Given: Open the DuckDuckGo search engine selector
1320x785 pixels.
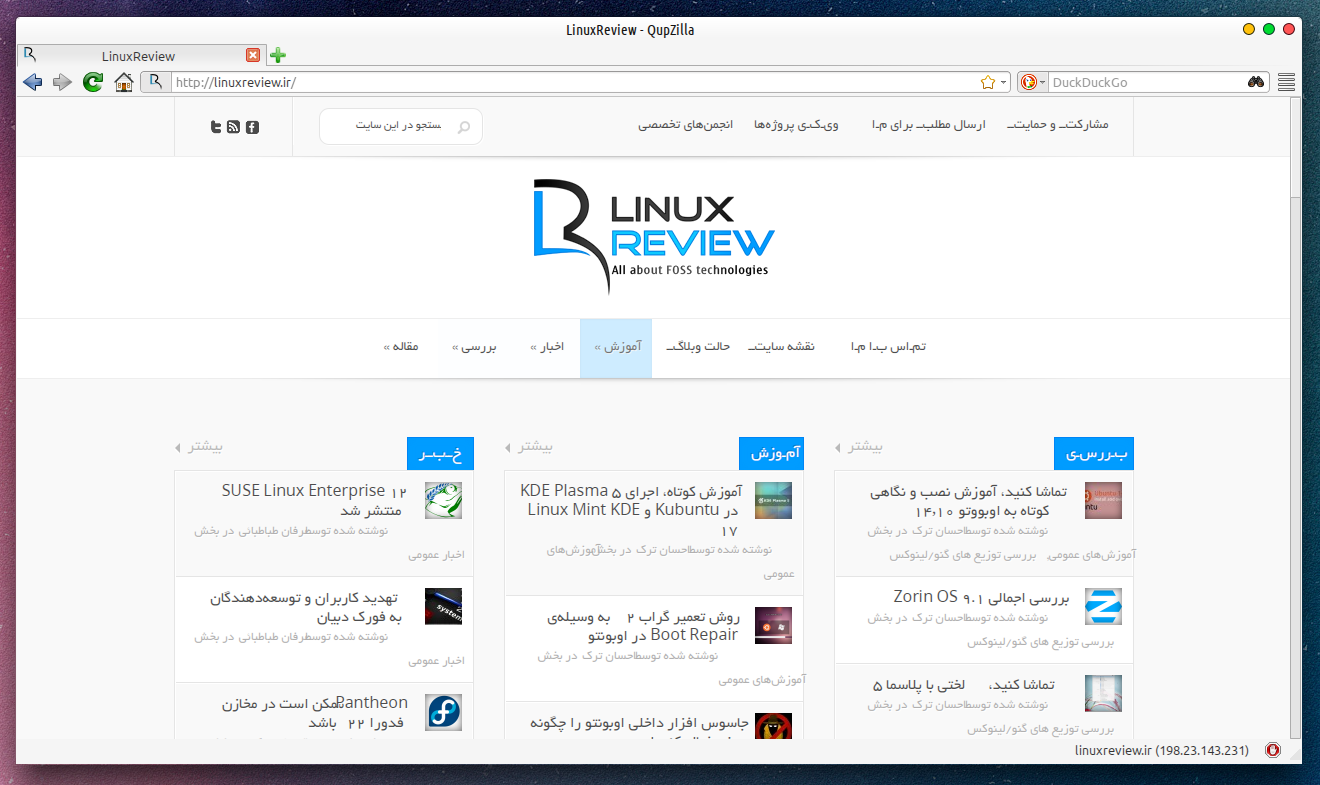Looking at the screenshot, I should (x=1033, y=82).
